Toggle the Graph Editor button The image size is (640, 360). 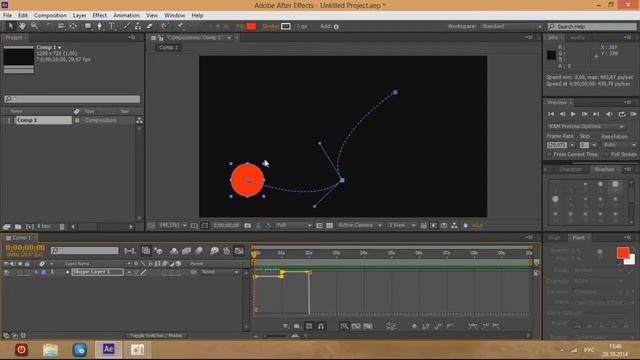coord(239,251)
